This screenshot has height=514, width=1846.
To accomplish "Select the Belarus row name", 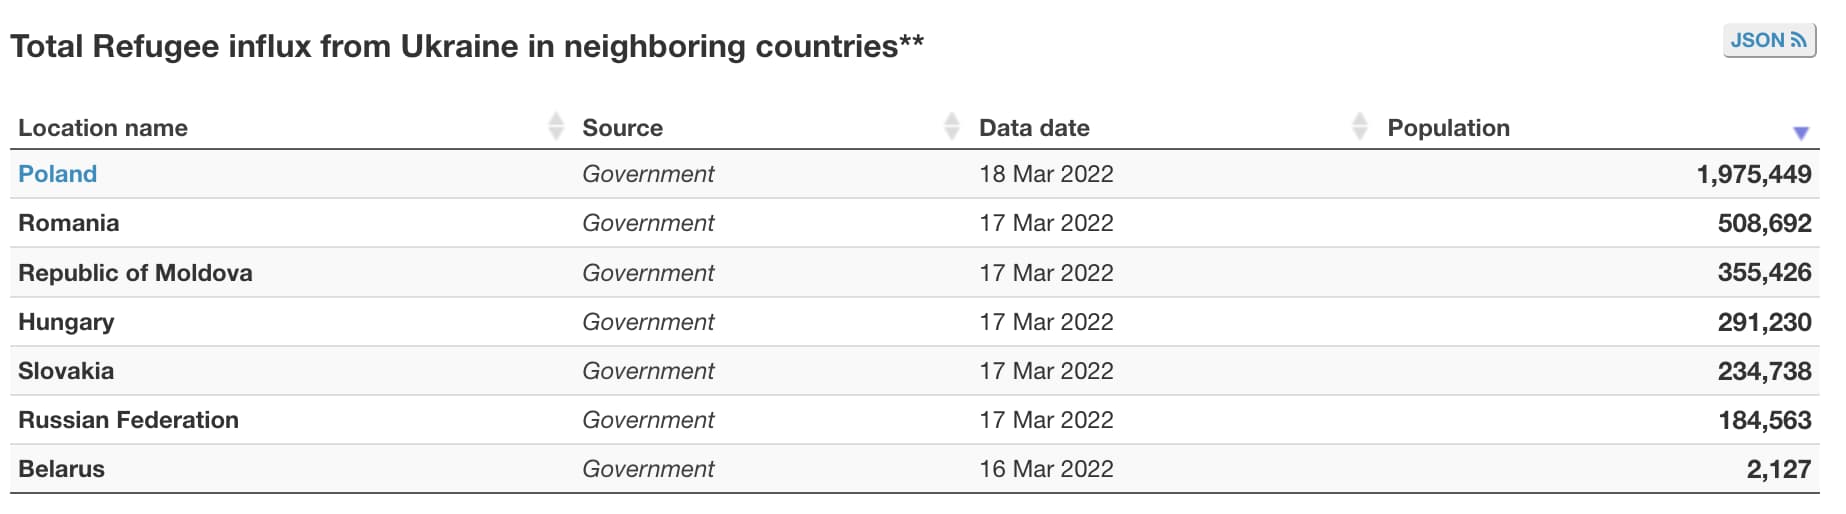I will pyautogui.click(x=61, y=469).
